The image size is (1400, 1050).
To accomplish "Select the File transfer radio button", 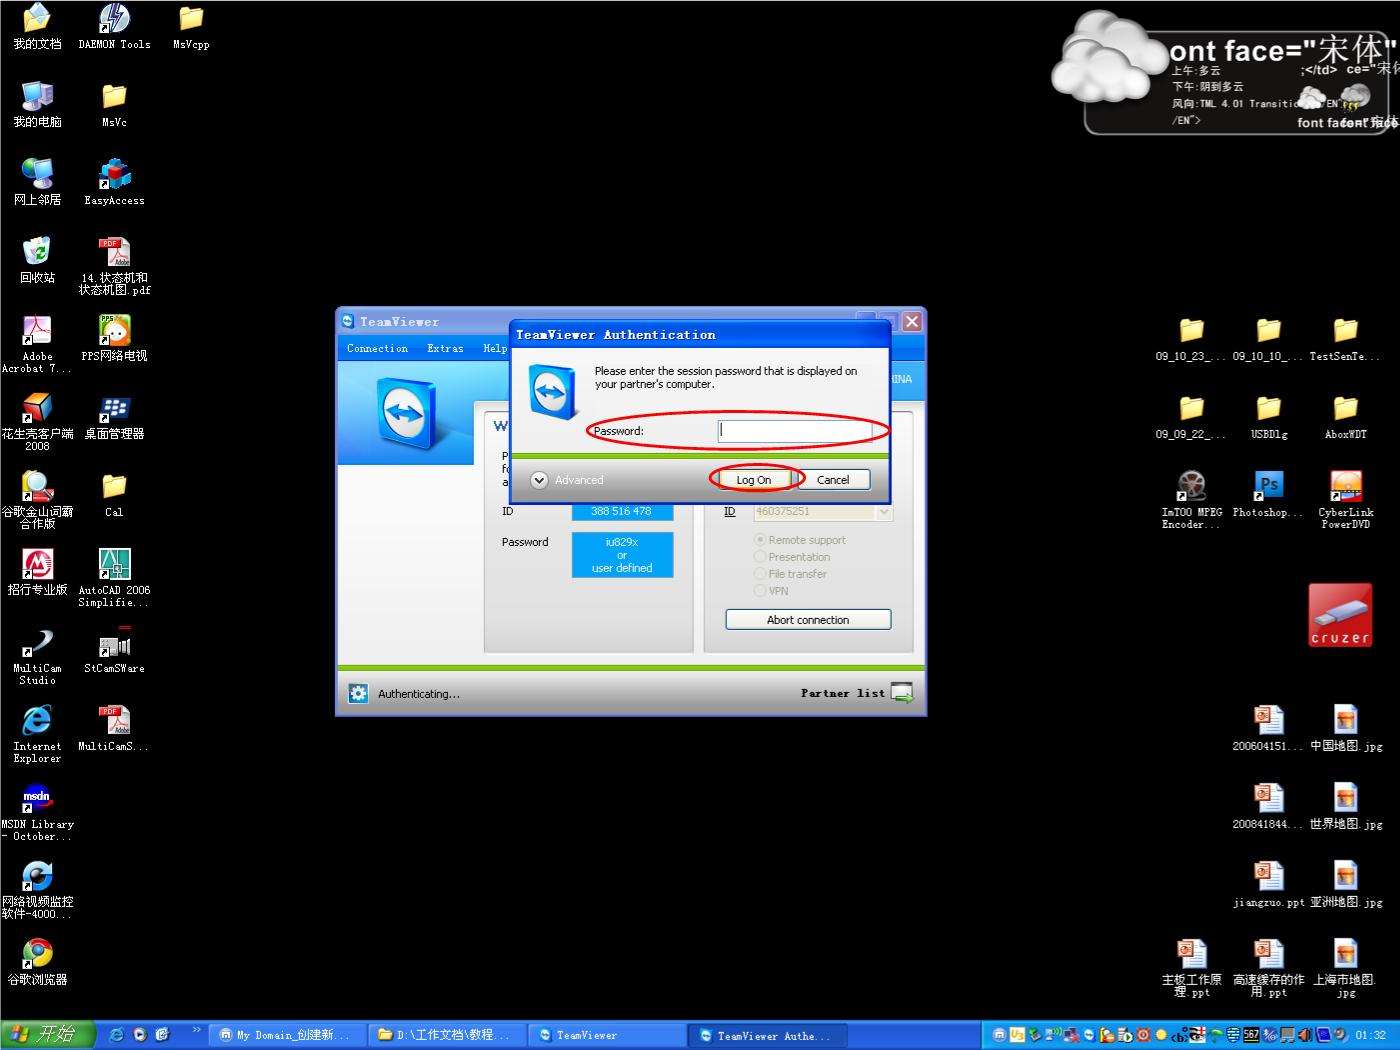I will tap(760, 574).
